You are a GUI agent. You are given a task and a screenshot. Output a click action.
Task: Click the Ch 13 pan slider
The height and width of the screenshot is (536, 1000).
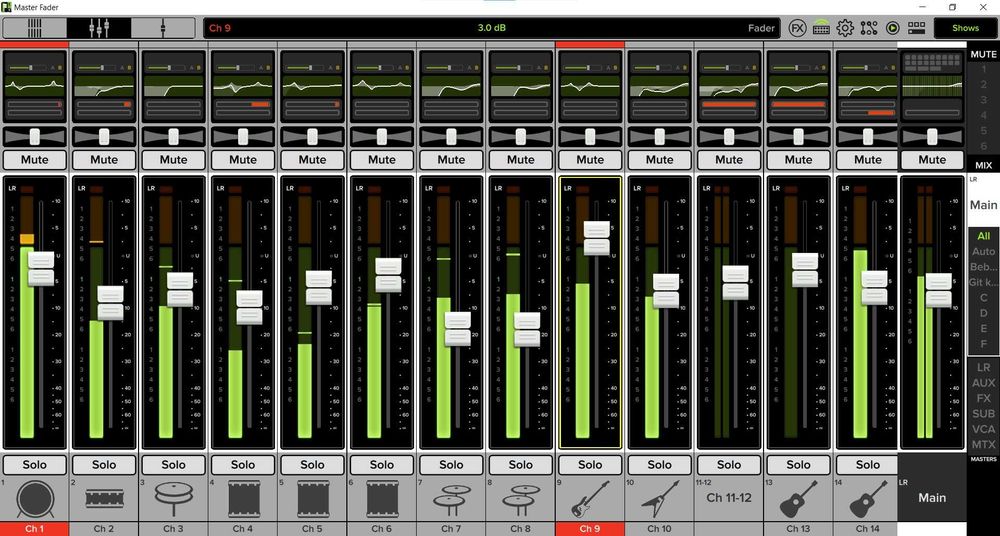click(798, 136)
